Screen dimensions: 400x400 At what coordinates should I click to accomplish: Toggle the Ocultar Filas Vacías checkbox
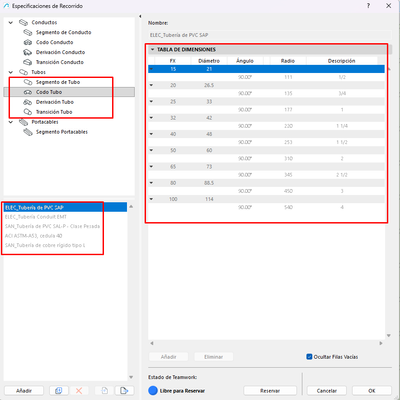[x=309, y=357]
